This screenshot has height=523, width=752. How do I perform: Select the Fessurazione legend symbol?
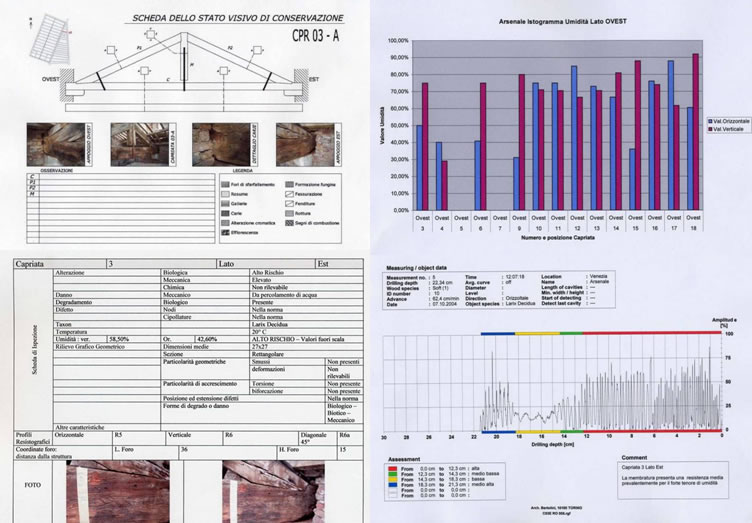coord(289,194)
